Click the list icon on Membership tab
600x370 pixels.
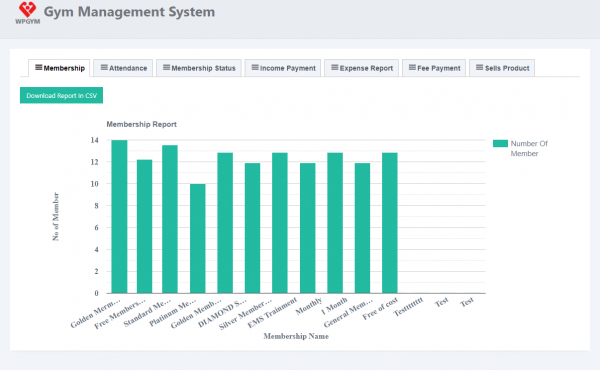point(39,68)
